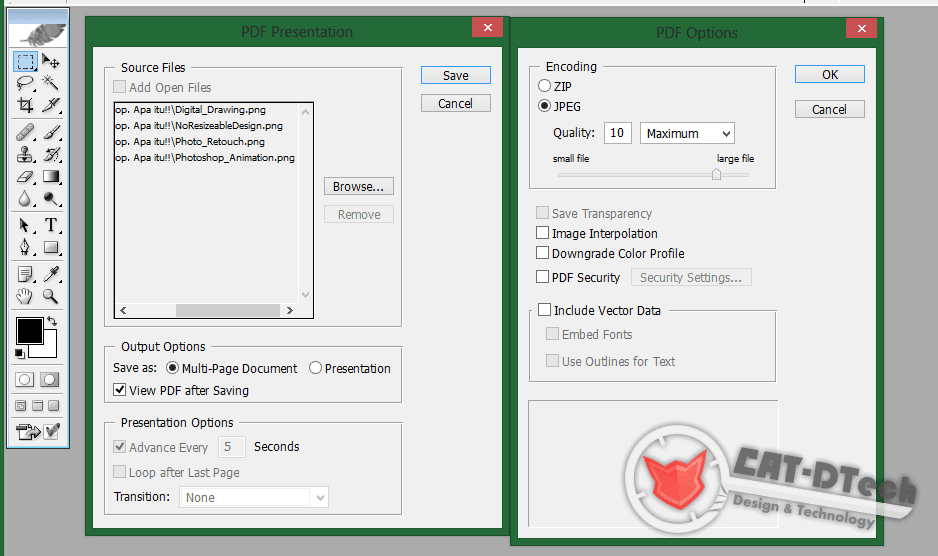Select the Clone Stamp tool
Screen dimensions: 938x556
pos(25,154)
